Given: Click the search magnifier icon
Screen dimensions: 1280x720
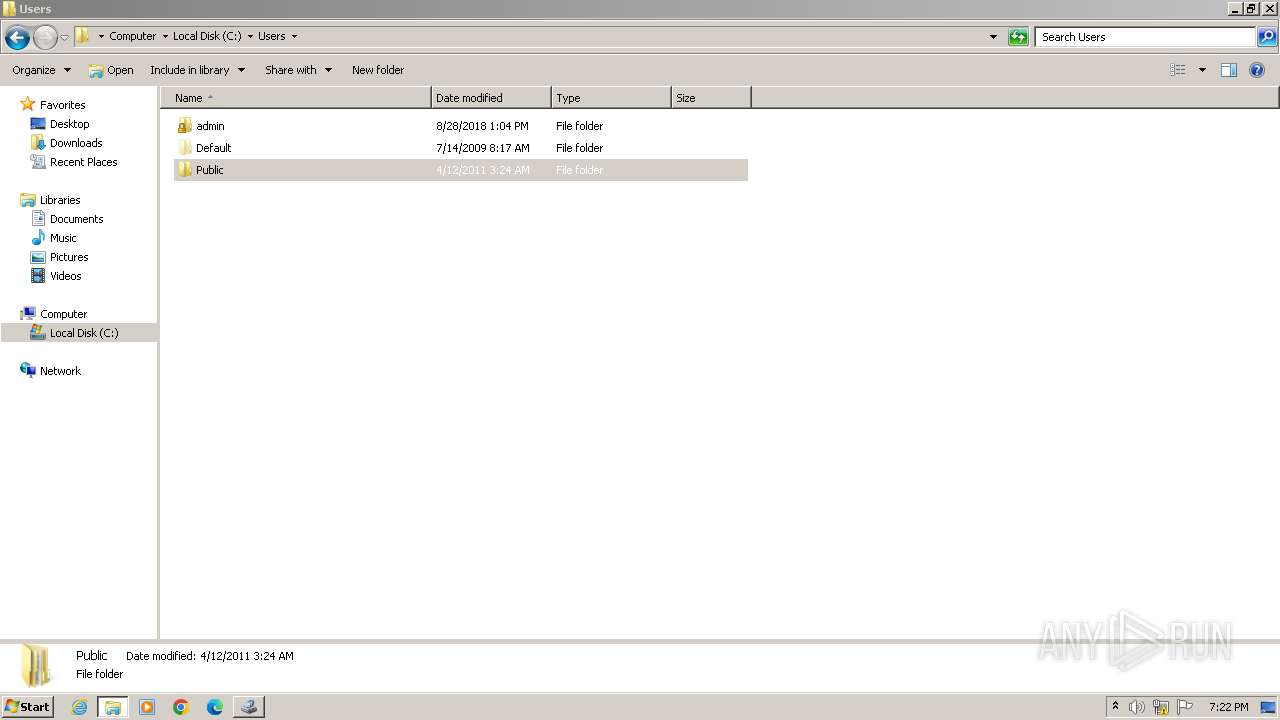Looking at the screenshot, I should (x=1266, y=37).
